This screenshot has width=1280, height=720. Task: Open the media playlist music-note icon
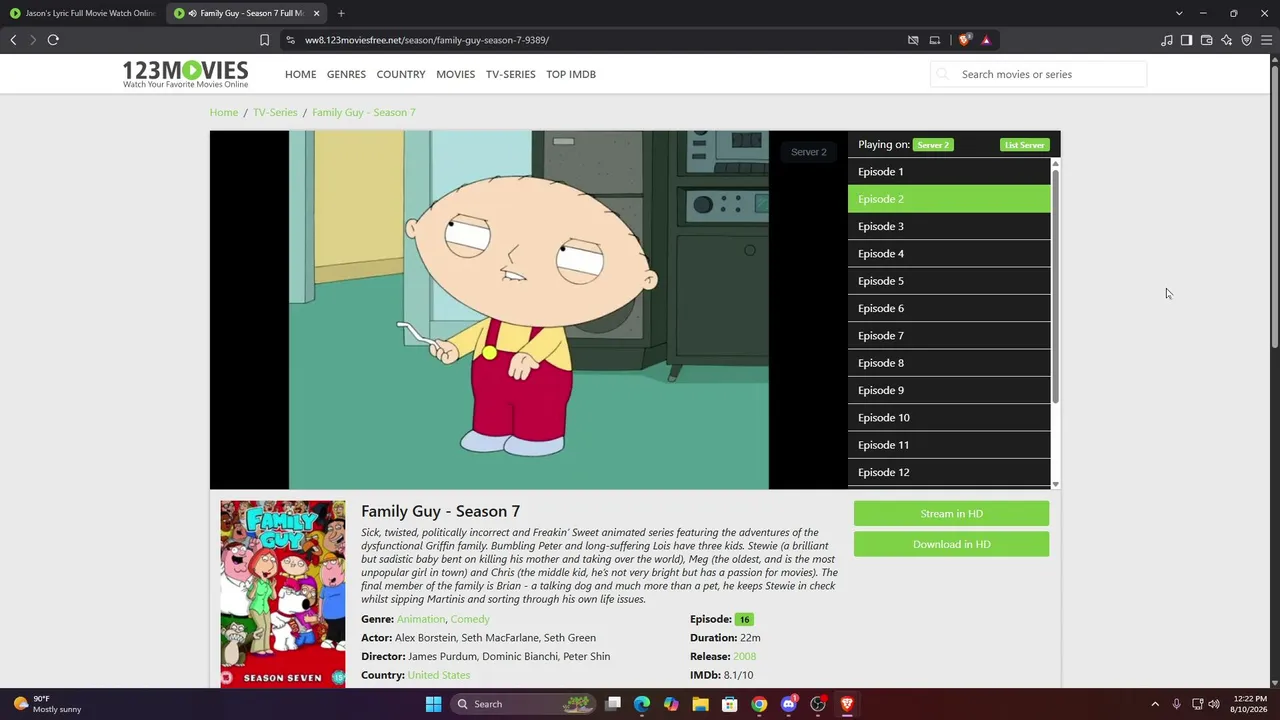point(1166,40)
